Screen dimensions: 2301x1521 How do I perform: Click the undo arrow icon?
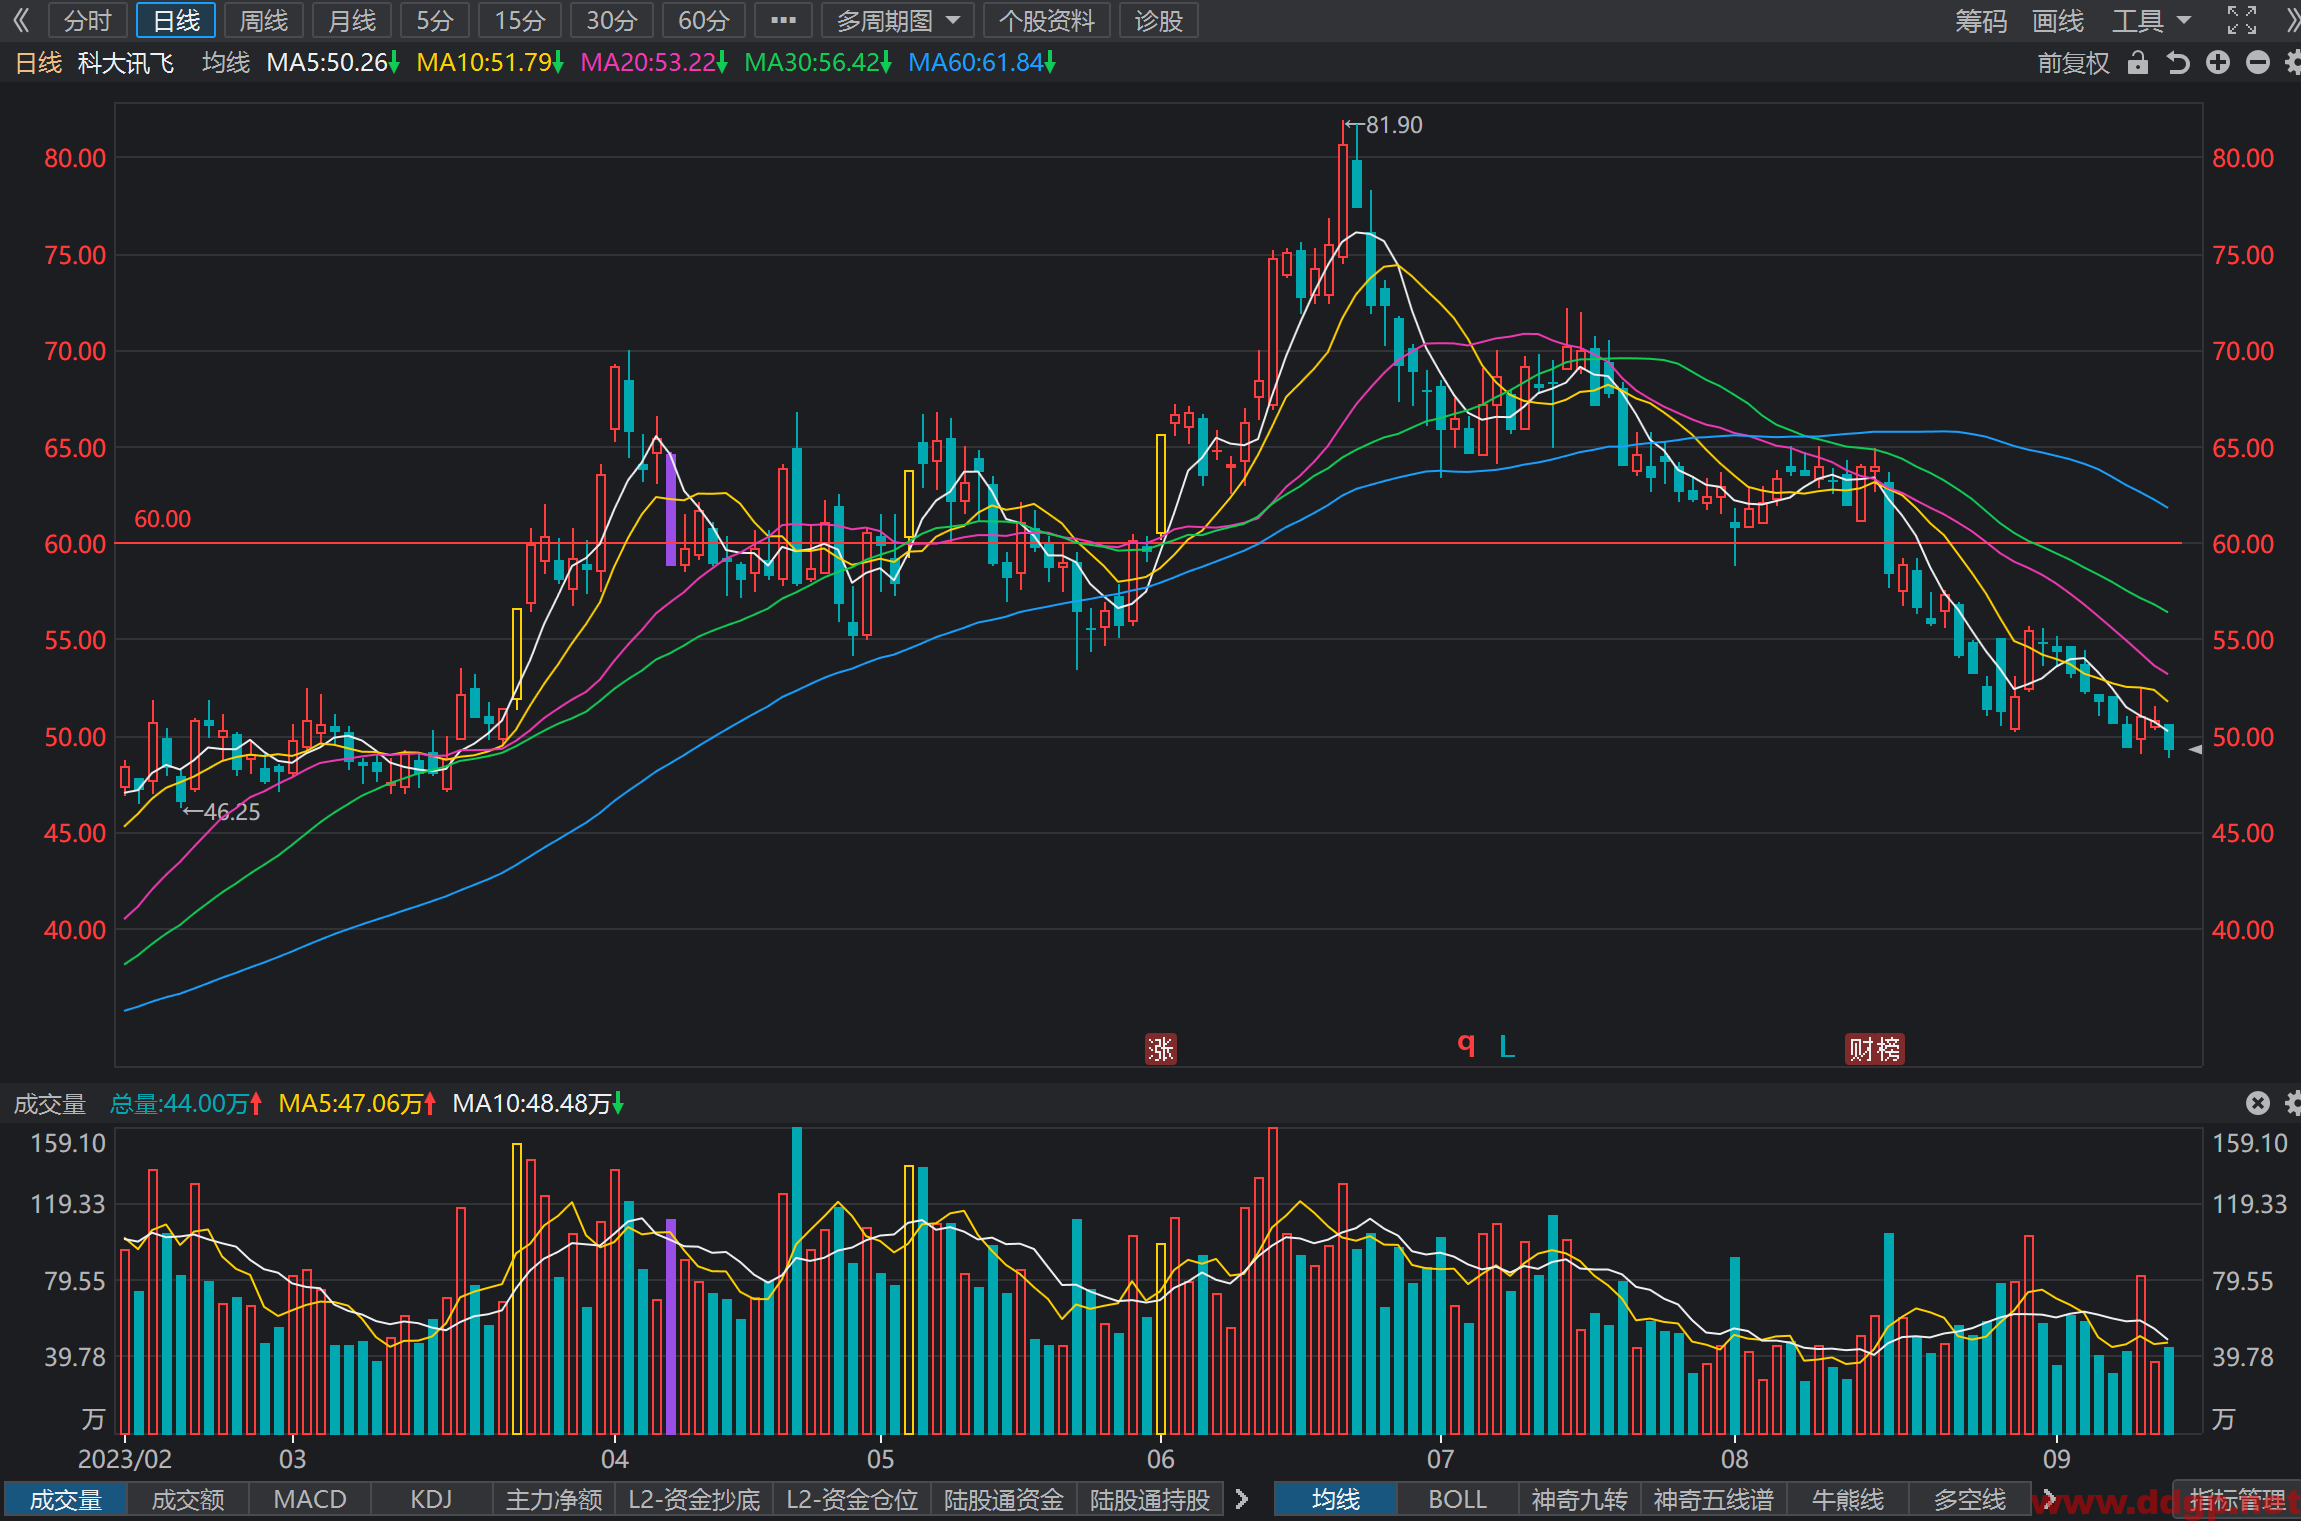pos(2178,63)
